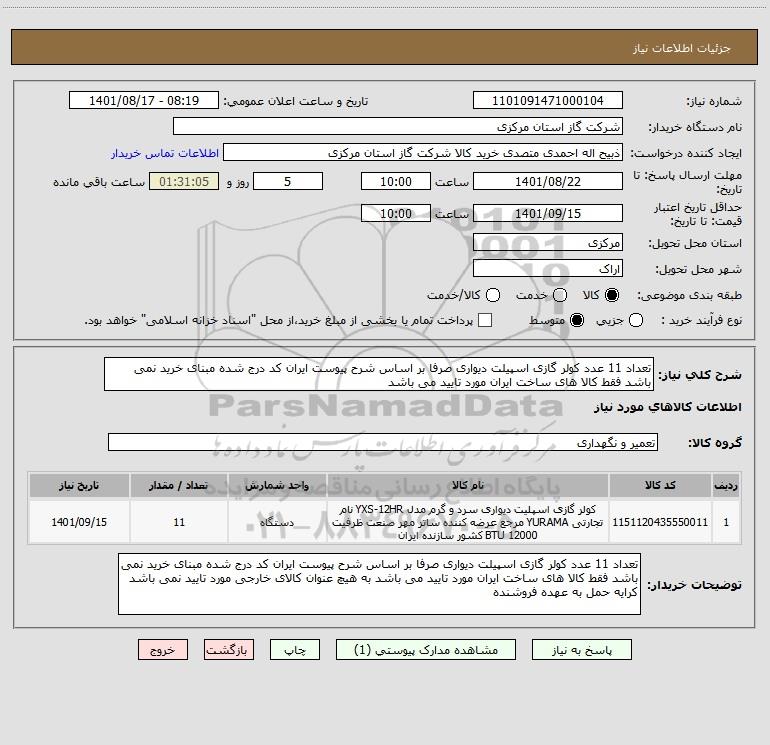Click the need date cell 1401/09/15
Image resolution: width=770 pixels, height=745 pixels.
tap(79, 522)
